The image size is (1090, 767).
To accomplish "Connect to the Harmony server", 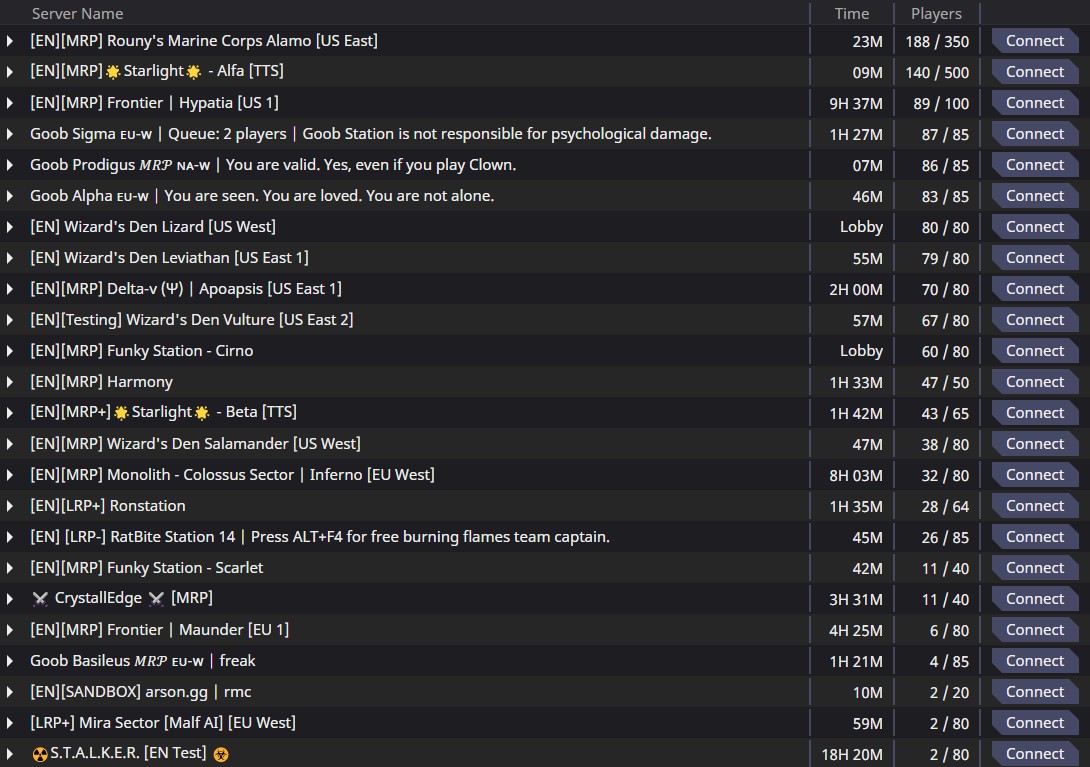I will click(1034, 382).
